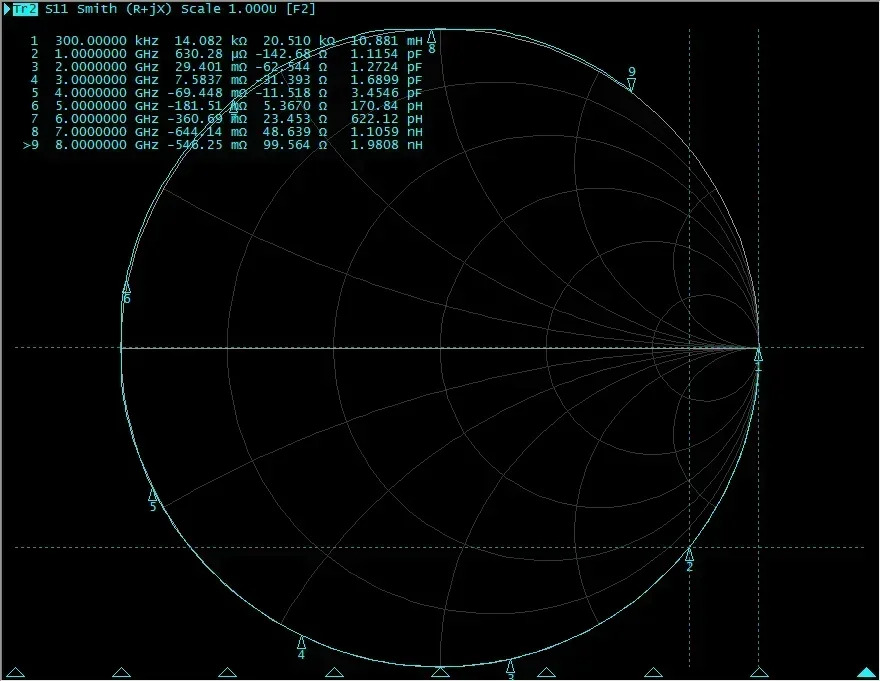Click the Smith (R+jX) format label
This screenshot has height=681, width=880.
point(124,9)
